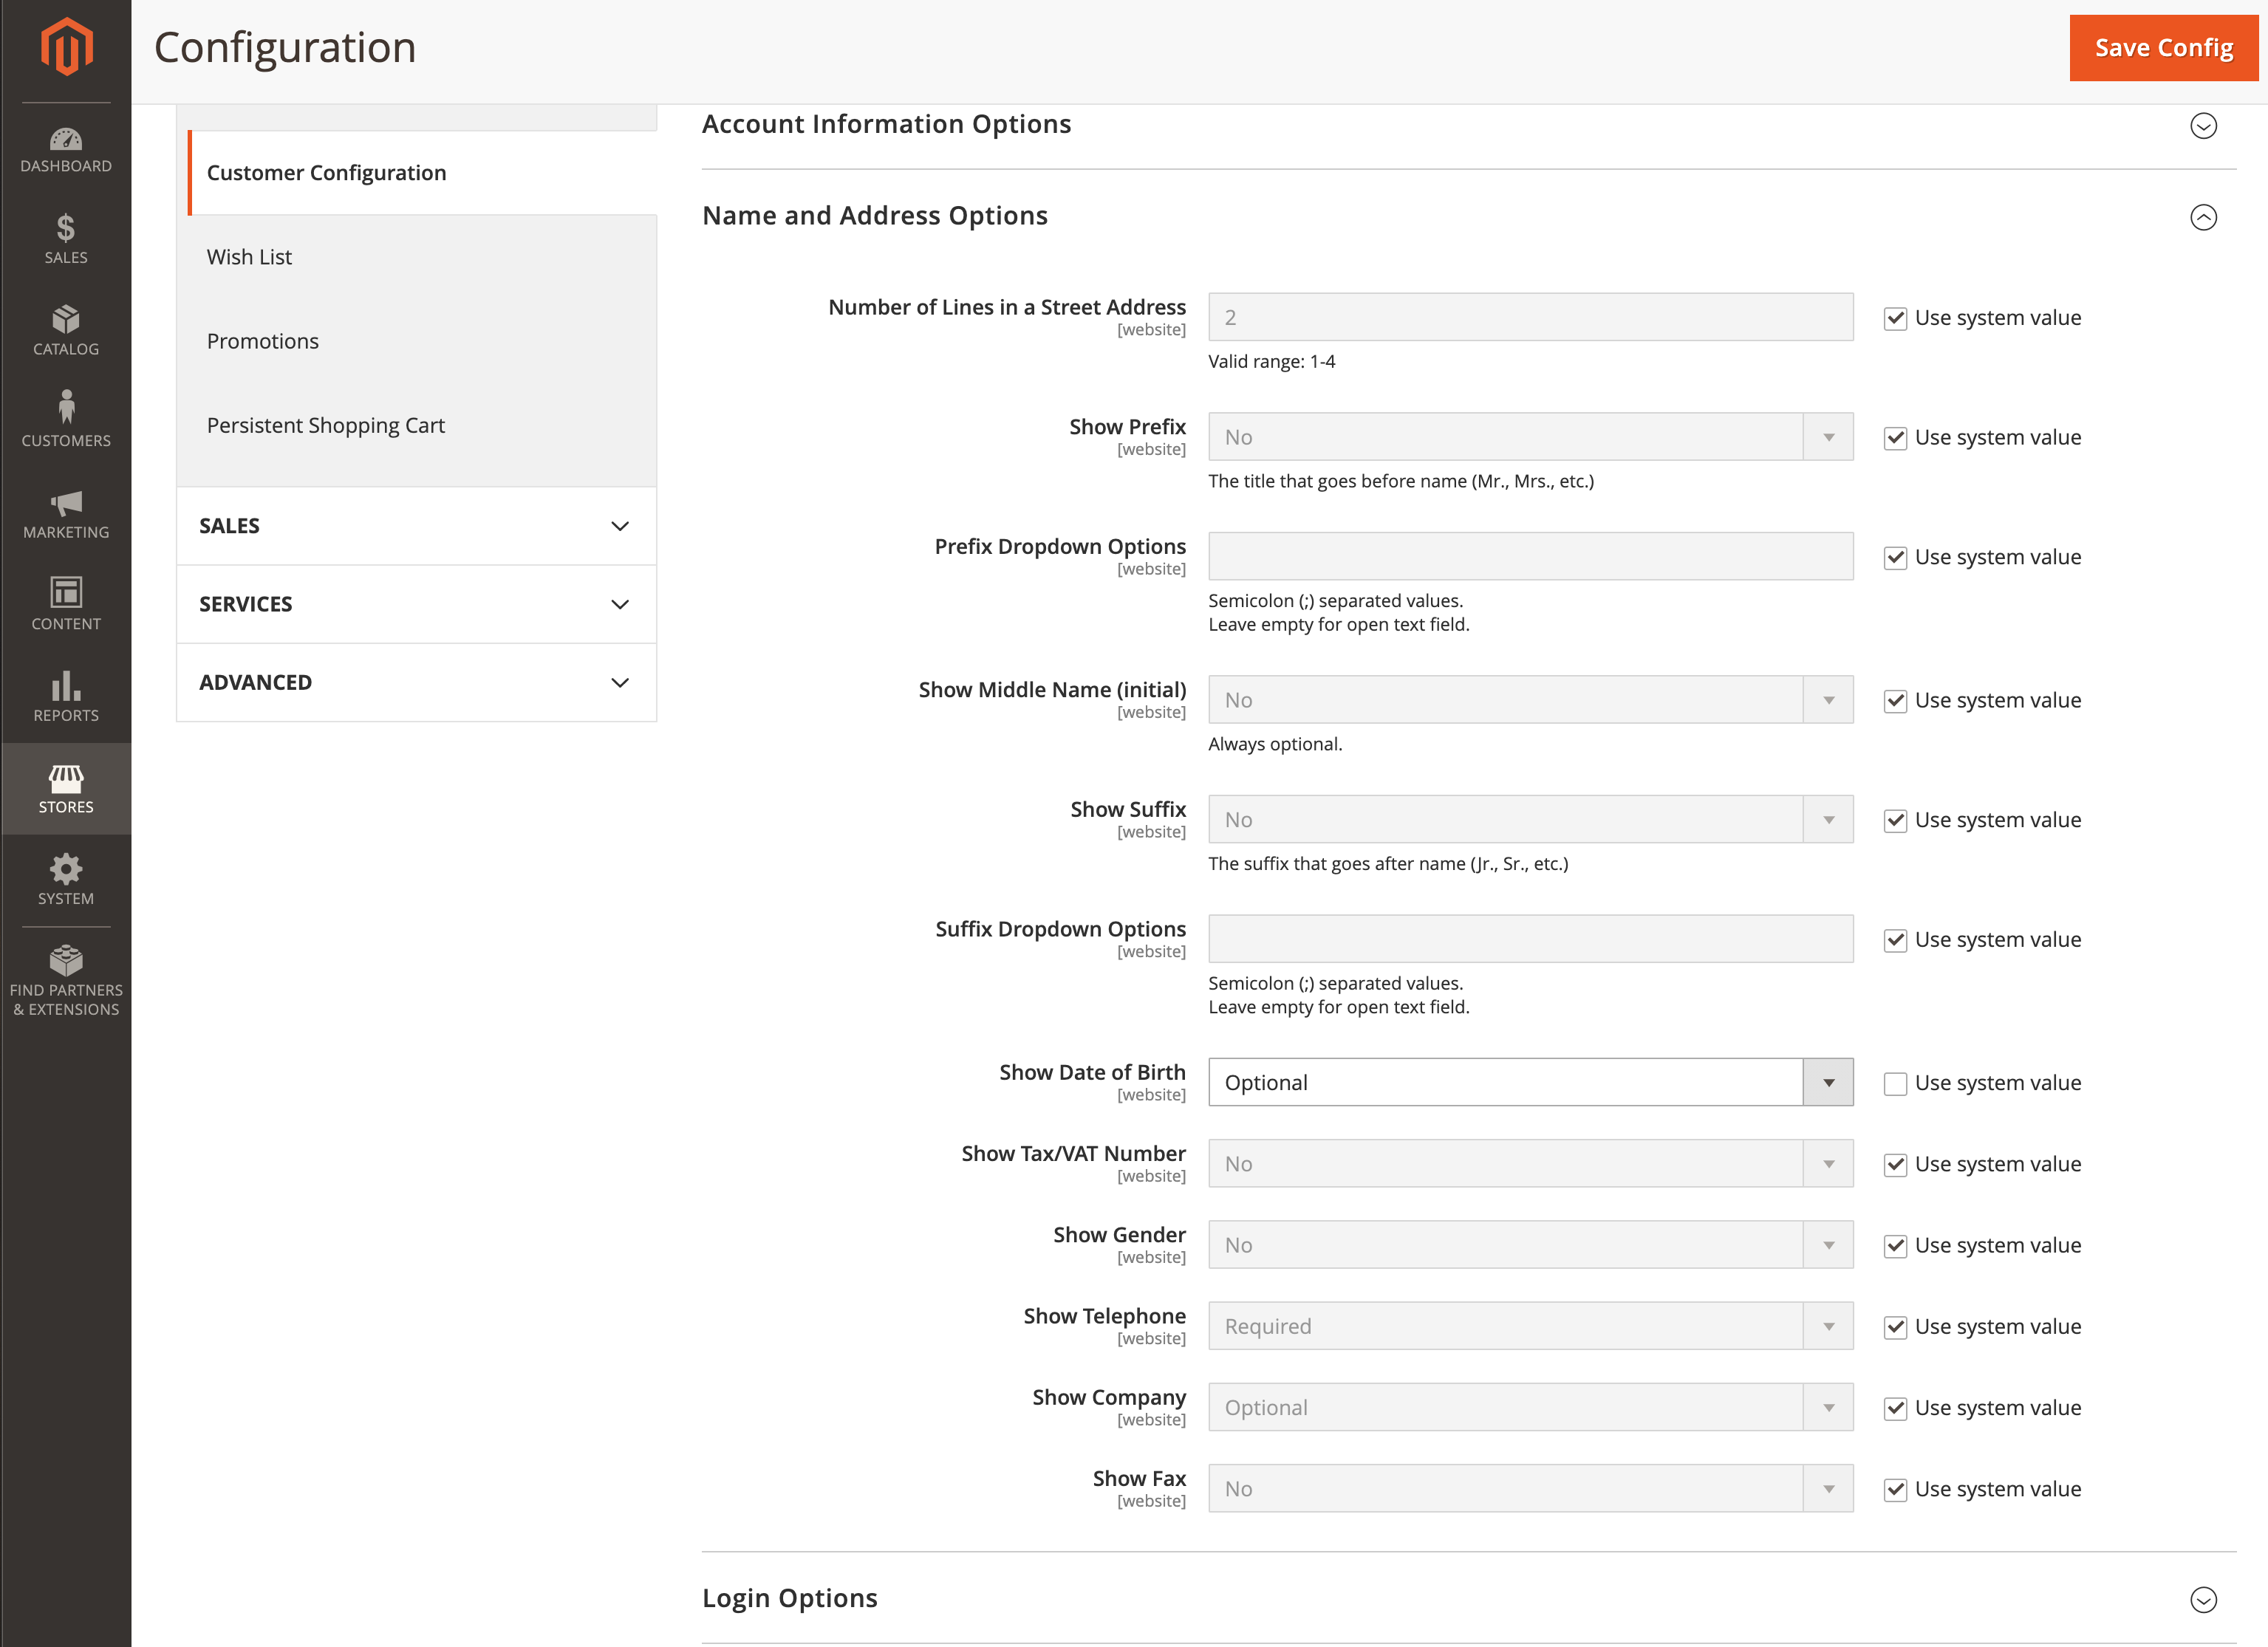Expand the Login Options section
Viewport: 2268px width, 1647px height.
2203,1599
